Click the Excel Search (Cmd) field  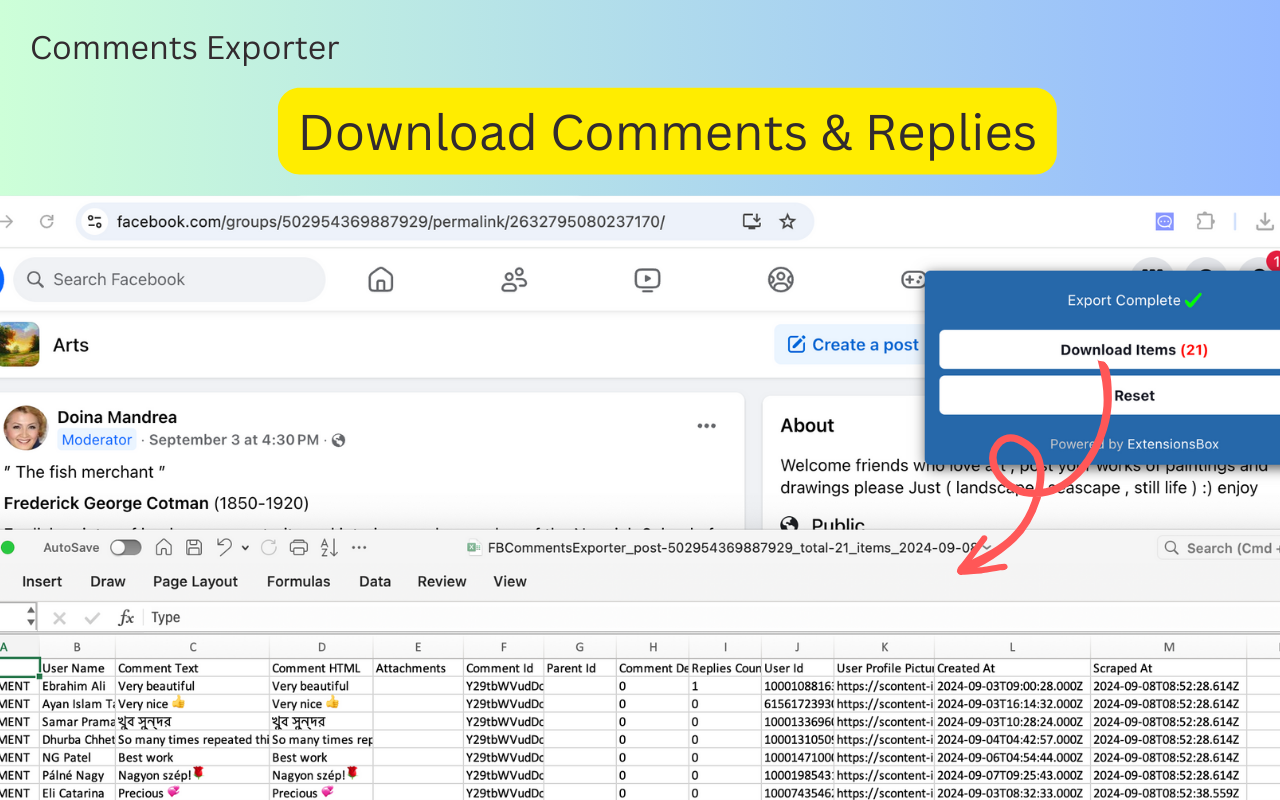pos(1219,548)
